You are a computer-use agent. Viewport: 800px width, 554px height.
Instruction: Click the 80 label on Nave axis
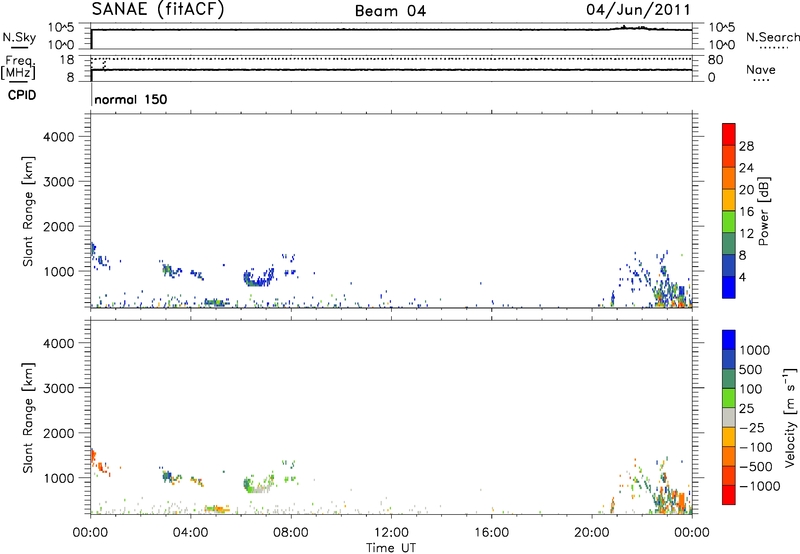point(715,60)
